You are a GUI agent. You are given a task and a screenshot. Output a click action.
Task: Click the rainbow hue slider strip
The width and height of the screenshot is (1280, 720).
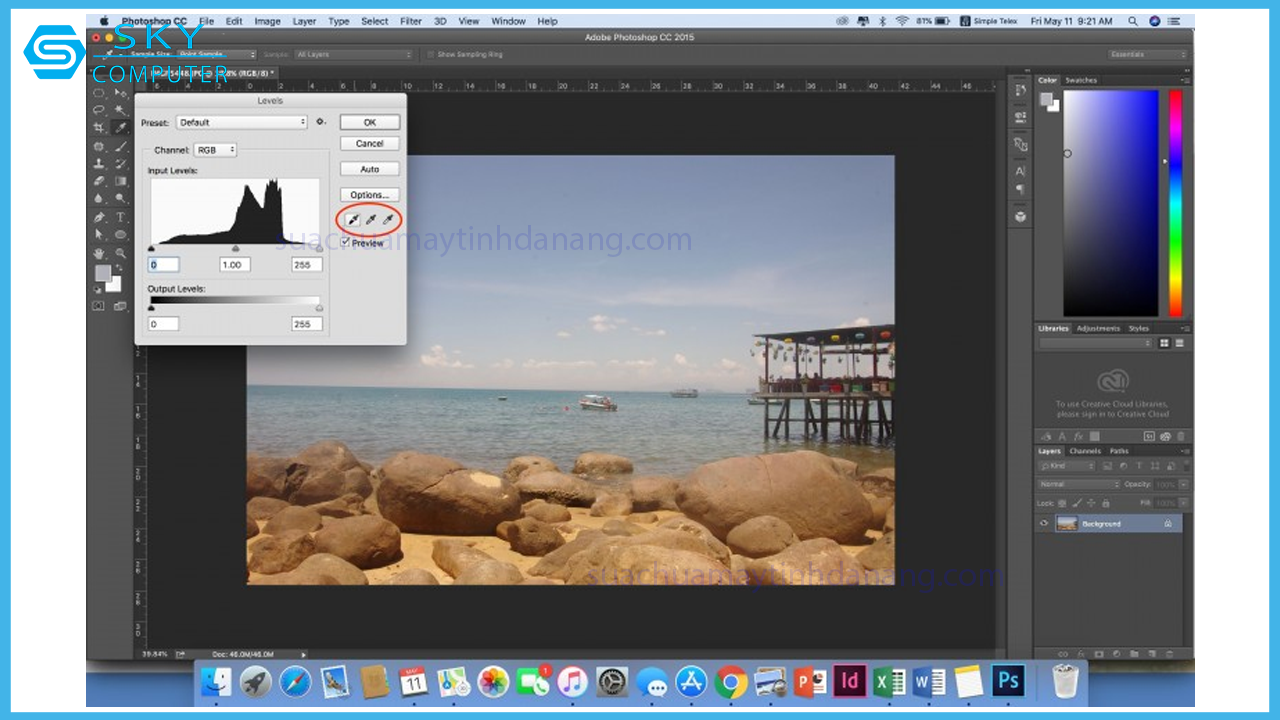pyautogui.click(x=1175, y=202)
